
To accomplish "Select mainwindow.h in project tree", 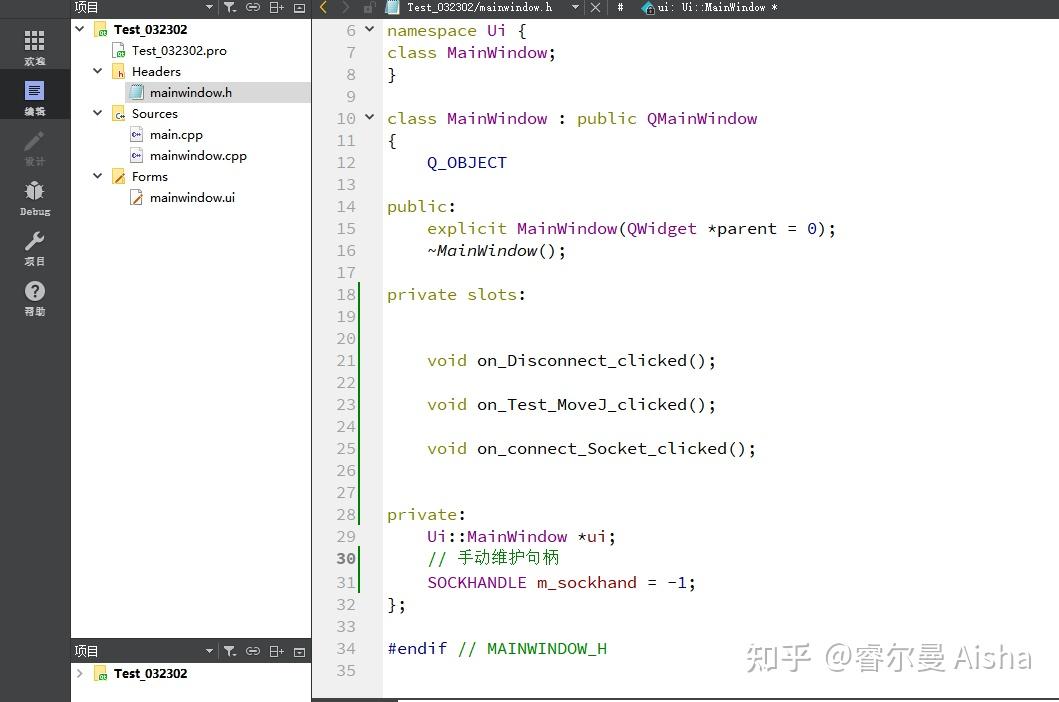I will pyautogui.click(x=190, y=93).
